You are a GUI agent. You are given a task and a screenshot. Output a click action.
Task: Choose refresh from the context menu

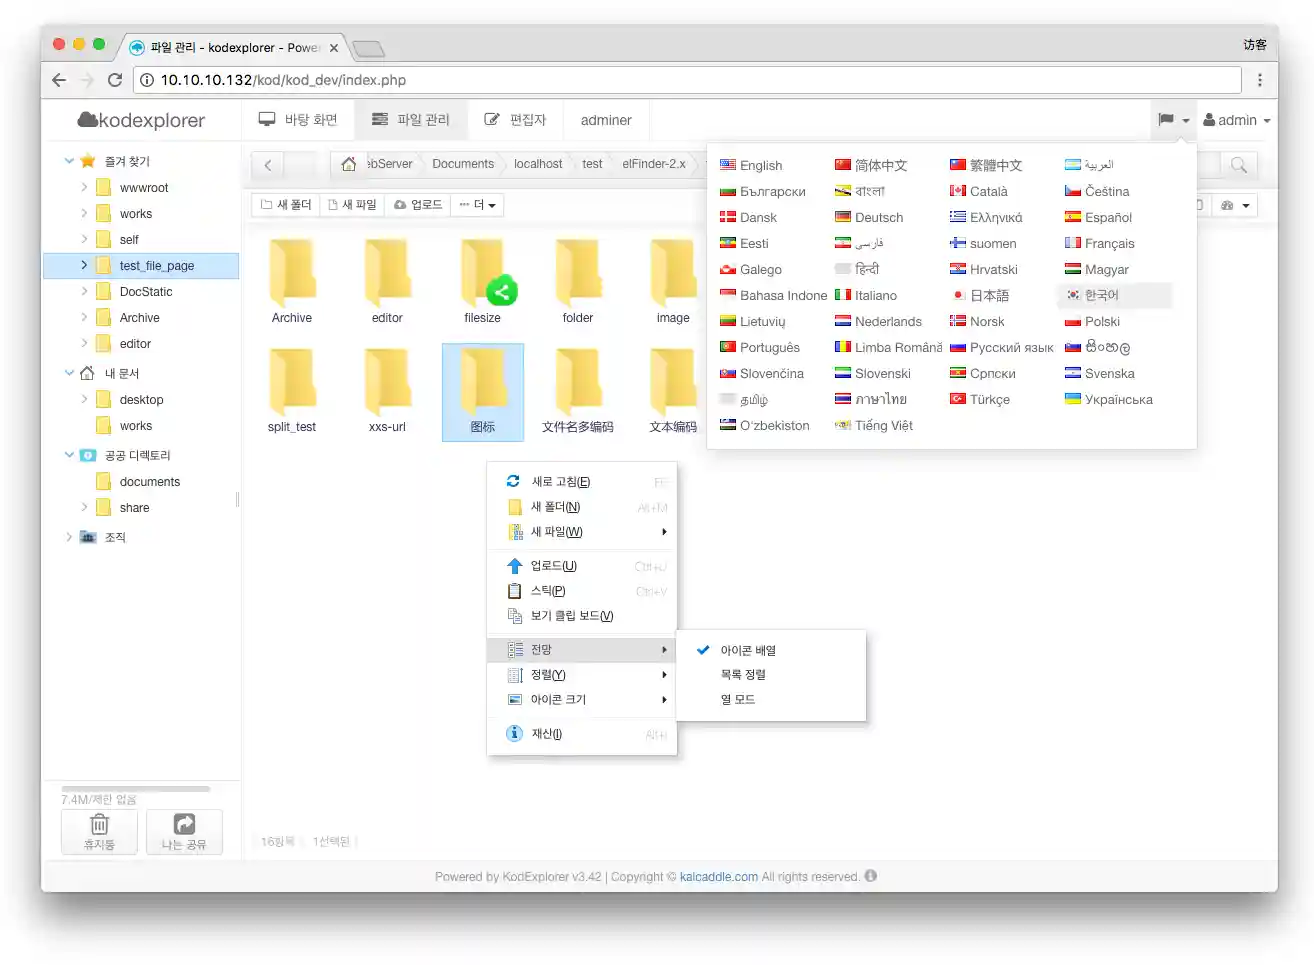click(560, 482)
